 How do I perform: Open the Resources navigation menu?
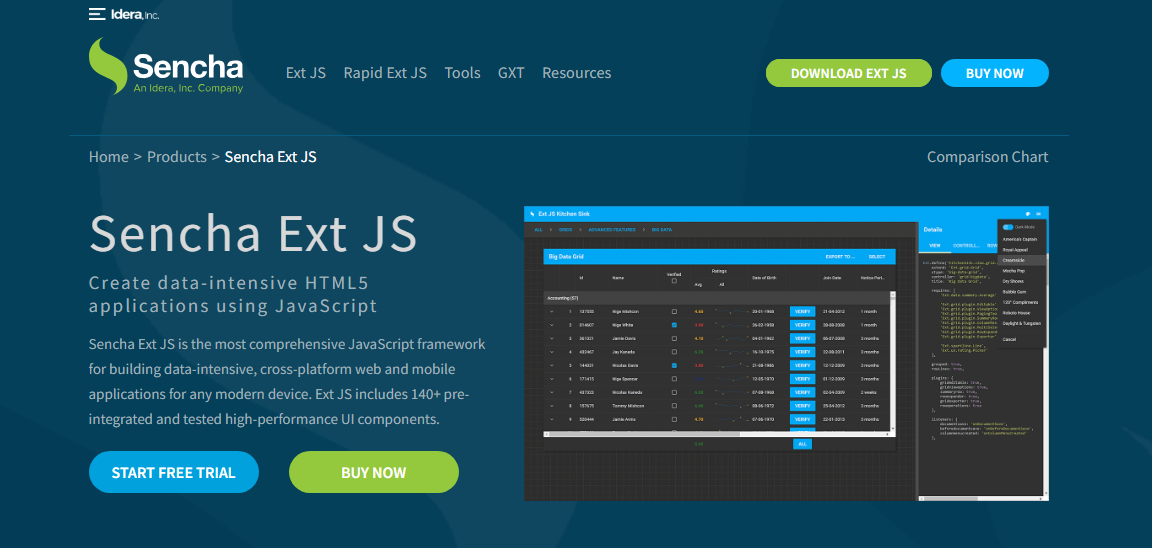577,73
